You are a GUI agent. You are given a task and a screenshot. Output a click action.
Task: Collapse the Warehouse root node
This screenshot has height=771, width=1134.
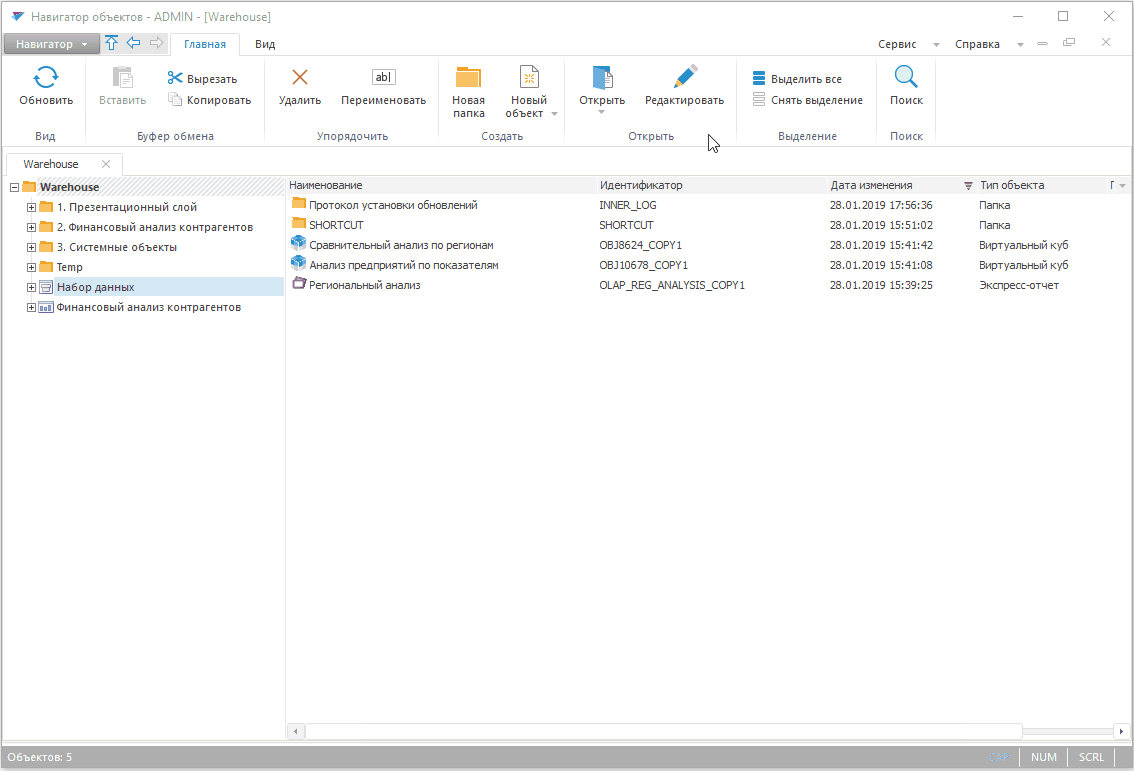(14, 187)
